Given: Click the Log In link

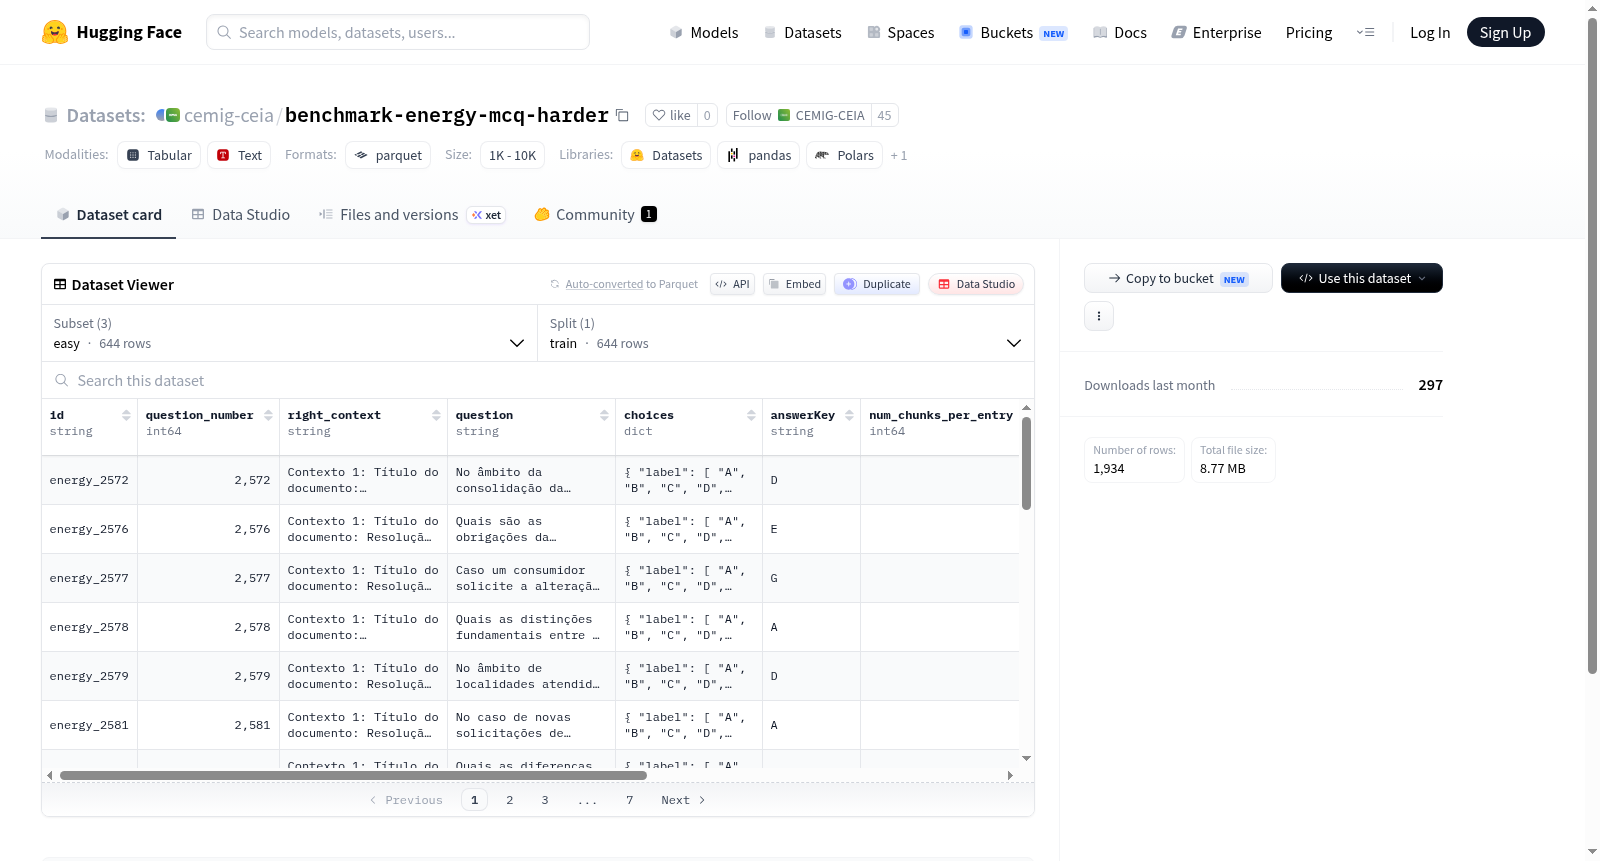Looking at the screenshot, I should [x=1430, y=33].
